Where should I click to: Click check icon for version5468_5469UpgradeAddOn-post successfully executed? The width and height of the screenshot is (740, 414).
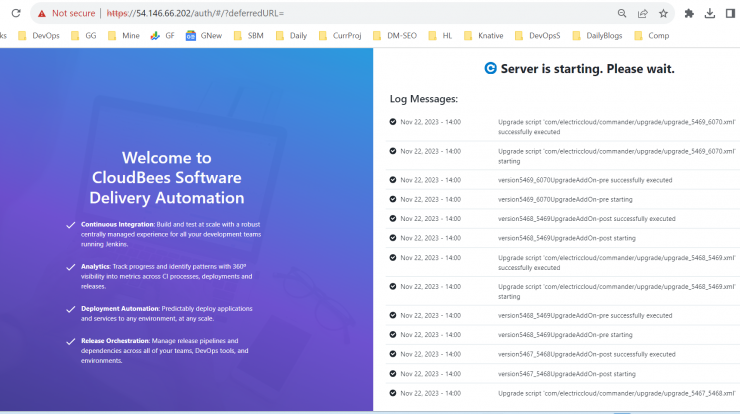[393, 219]
